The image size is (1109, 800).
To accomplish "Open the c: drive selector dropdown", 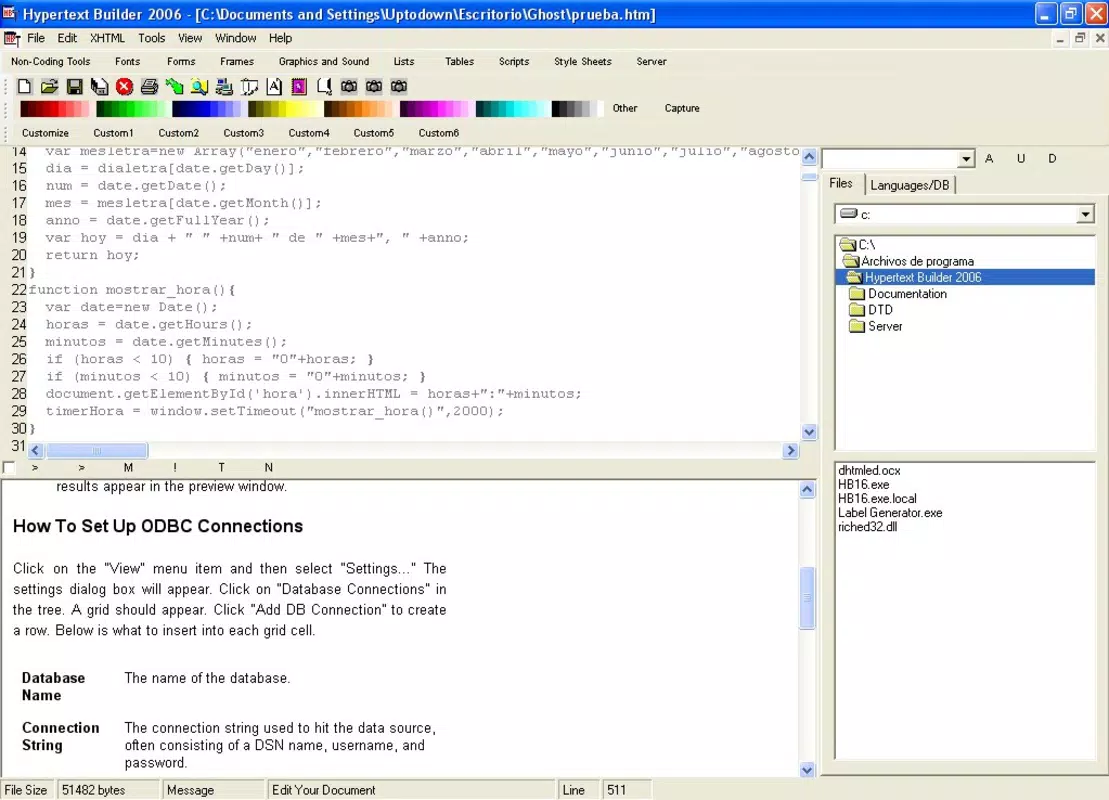I will pos(1085,214).
